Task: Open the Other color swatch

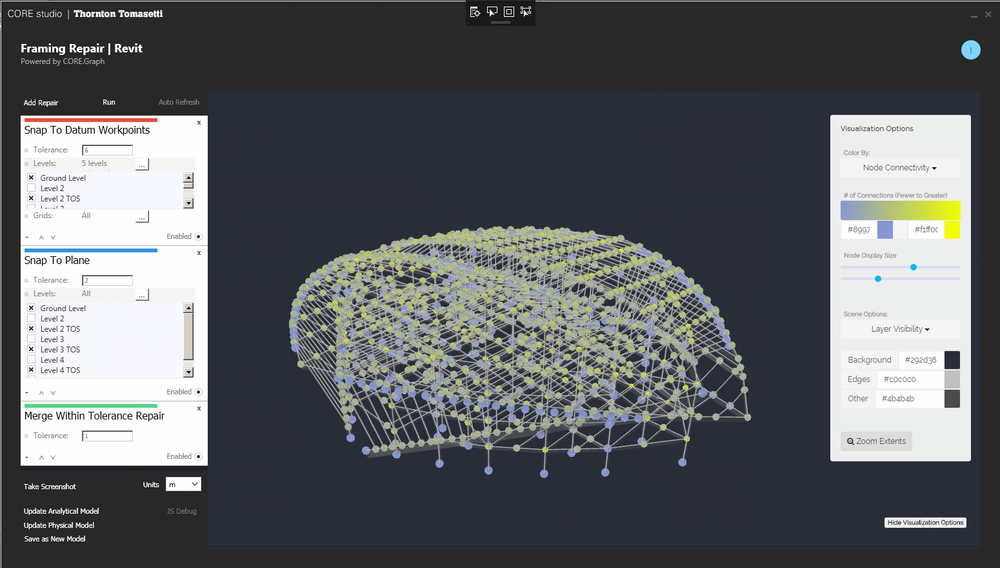Action: 952,399
